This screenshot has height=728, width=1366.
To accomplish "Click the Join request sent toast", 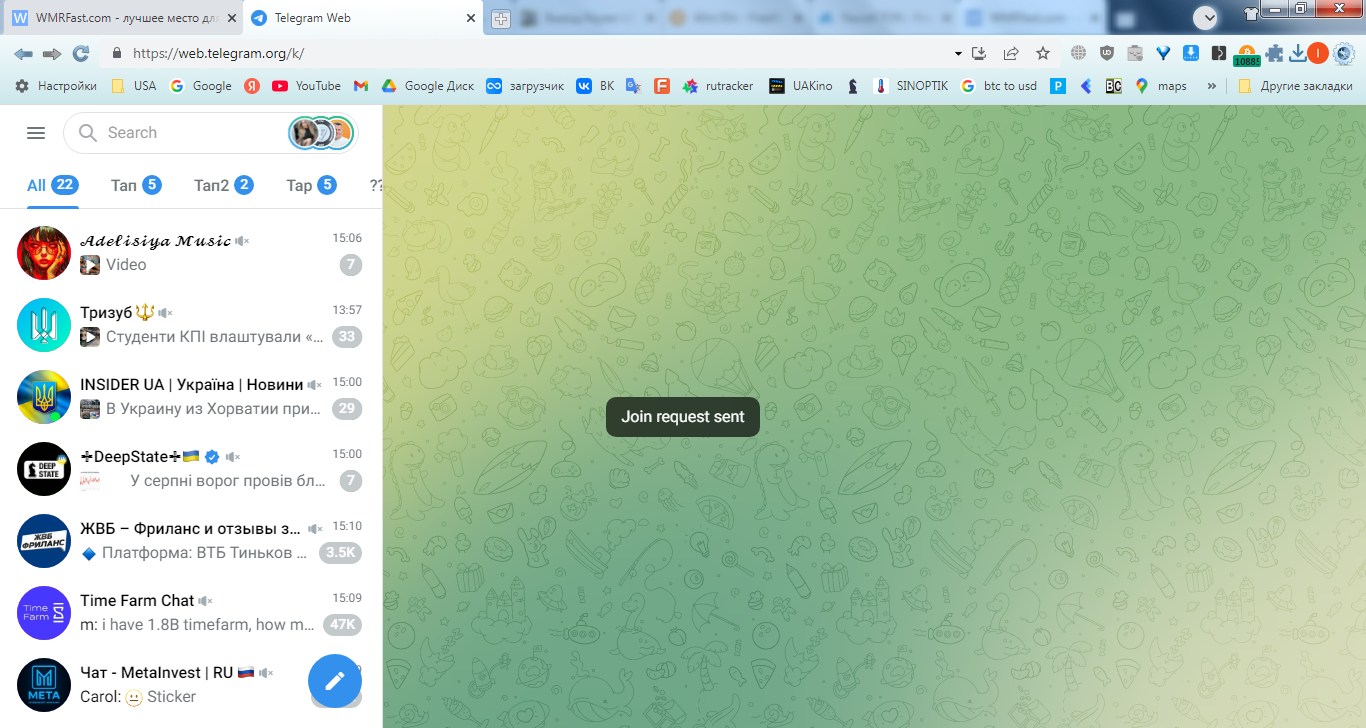I will (683, 417).
